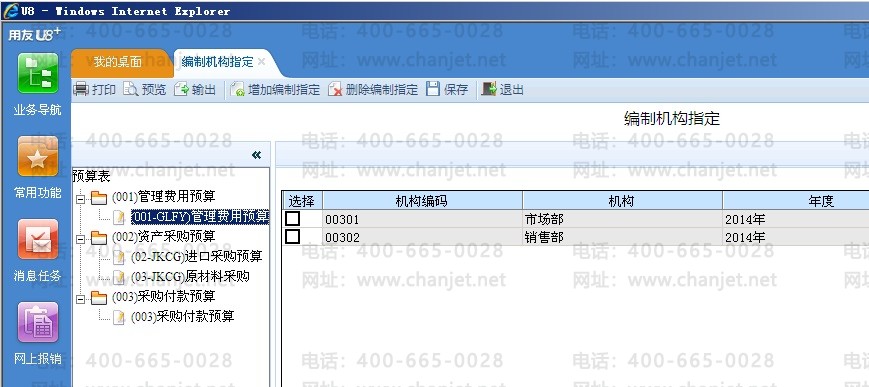Open the 消息任务 mail icon
869x387 pixels.
coord(37,239)
